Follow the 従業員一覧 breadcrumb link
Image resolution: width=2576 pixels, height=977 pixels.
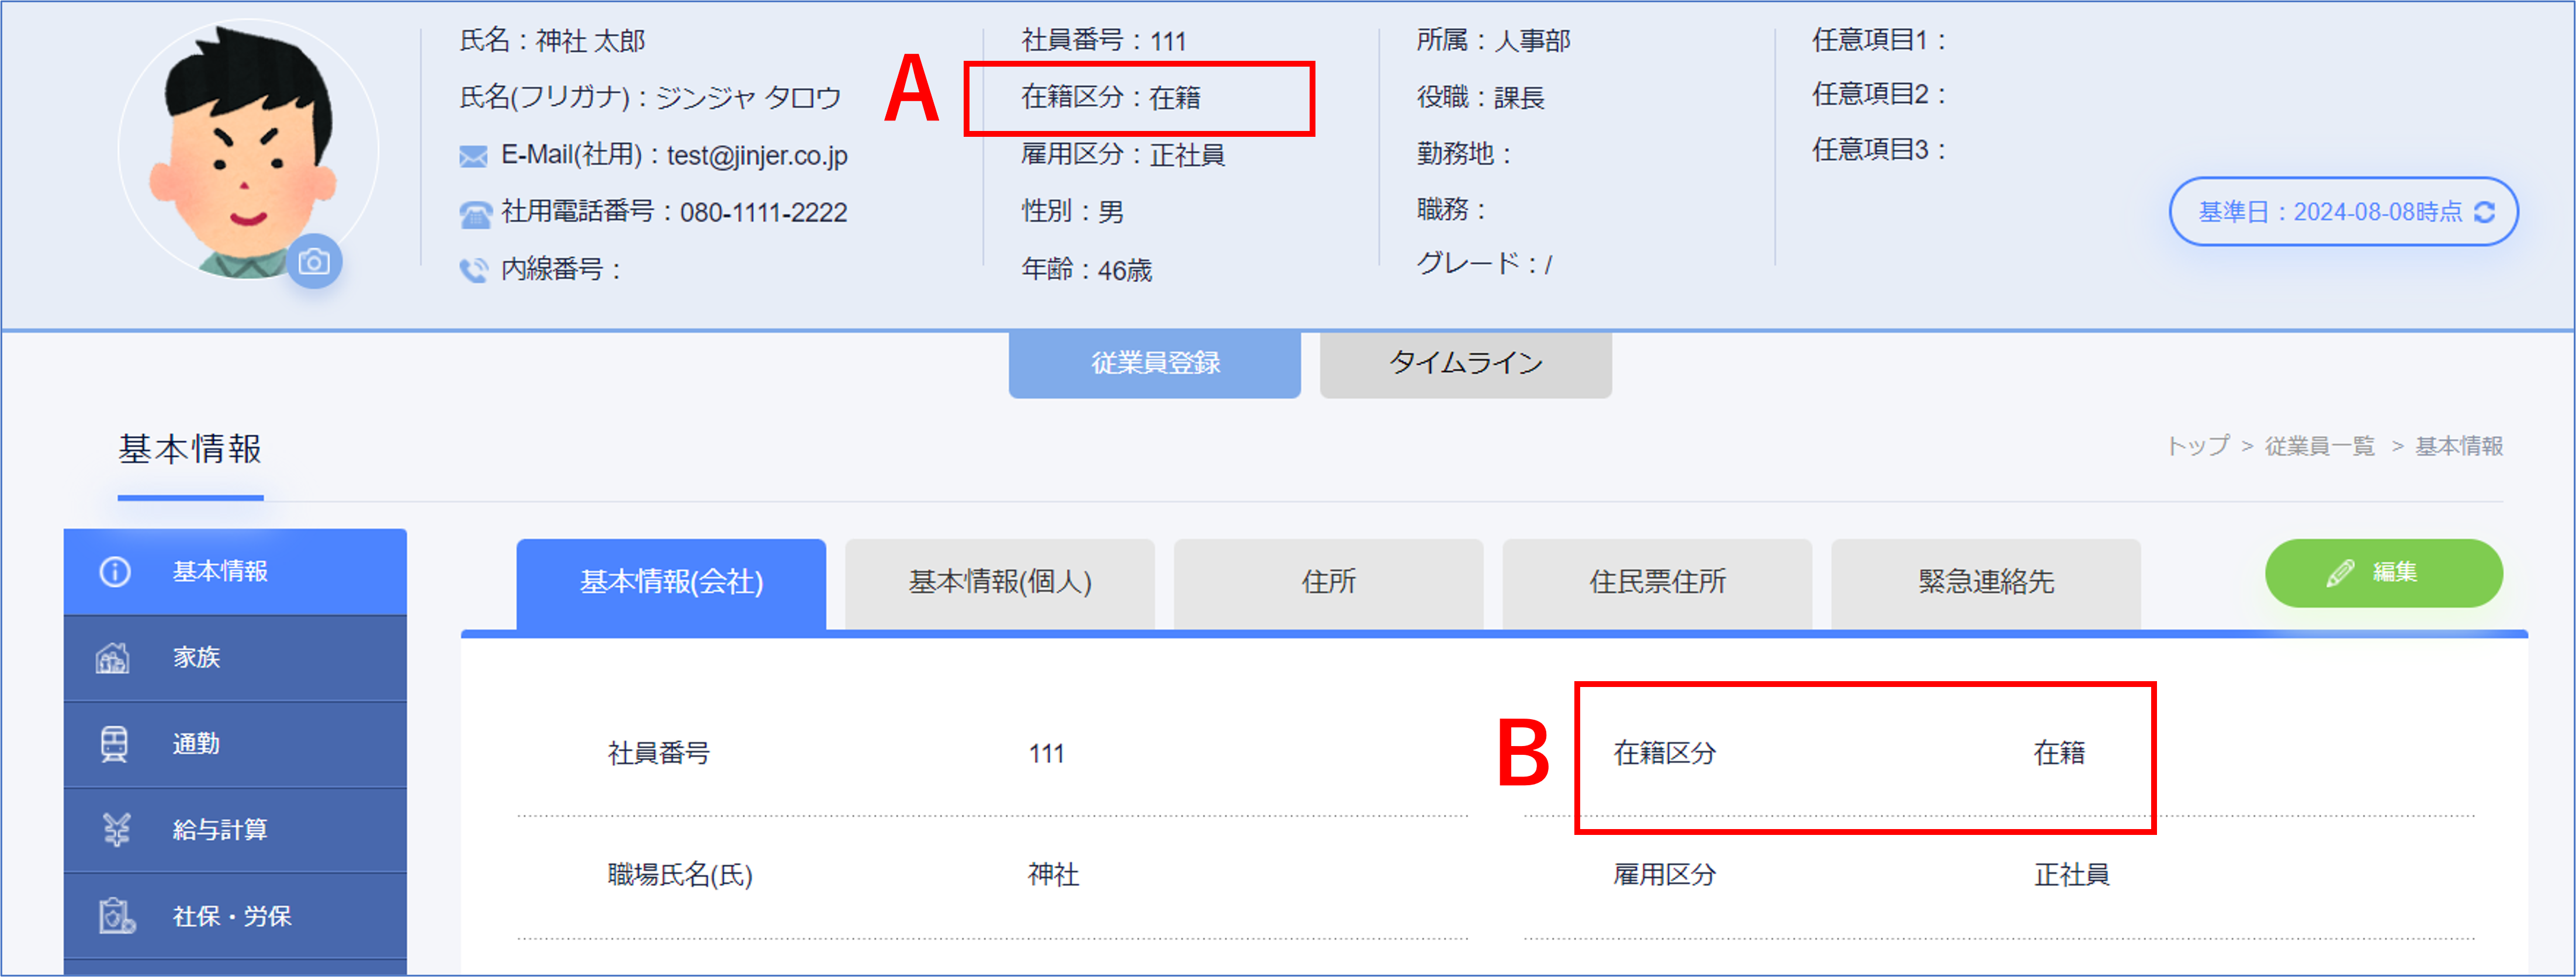2319,446
